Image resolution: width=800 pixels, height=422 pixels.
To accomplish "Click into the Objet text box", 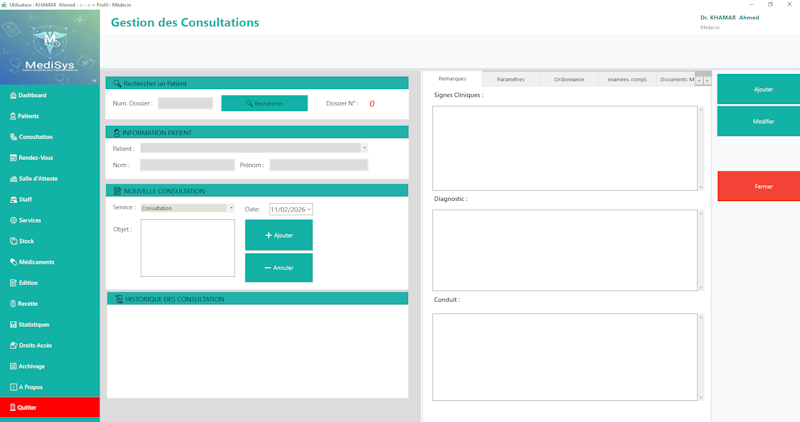I will 188,248.
